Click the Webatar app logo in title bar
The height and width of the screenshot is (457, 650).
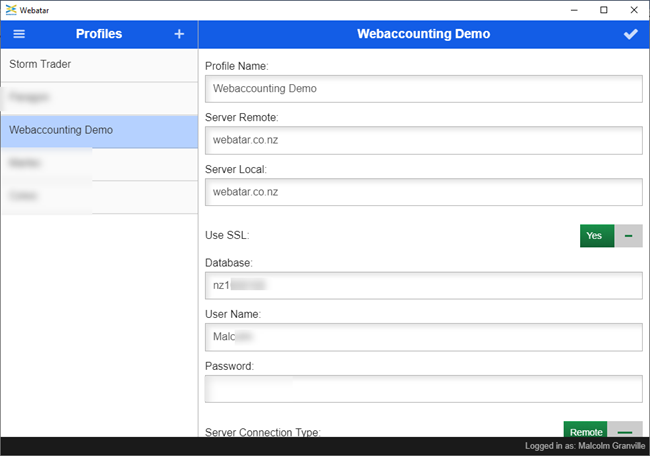coord(11,9)
